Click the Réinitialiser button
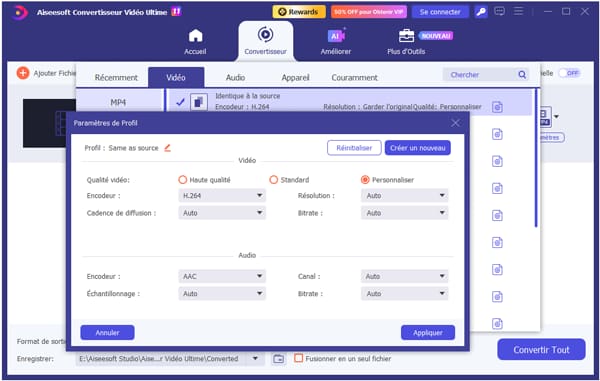This screenshot has height=381, width=600. 354,148
